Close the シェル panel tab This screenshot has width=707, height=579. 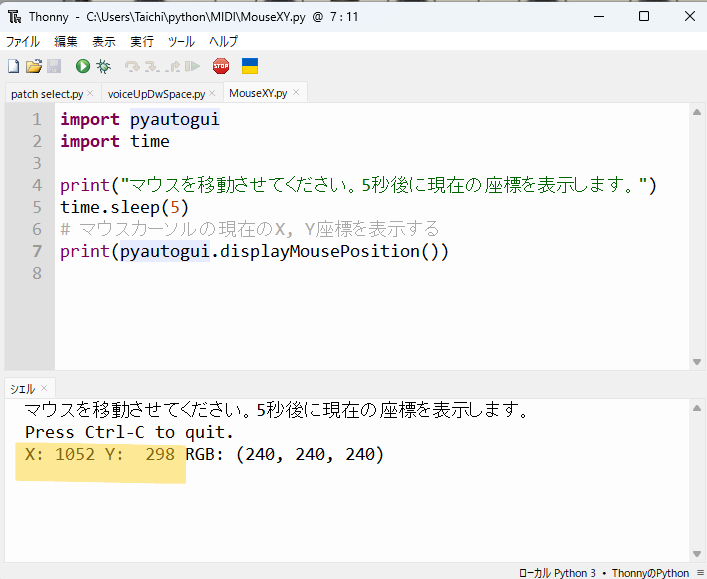(x=44, y=387)
